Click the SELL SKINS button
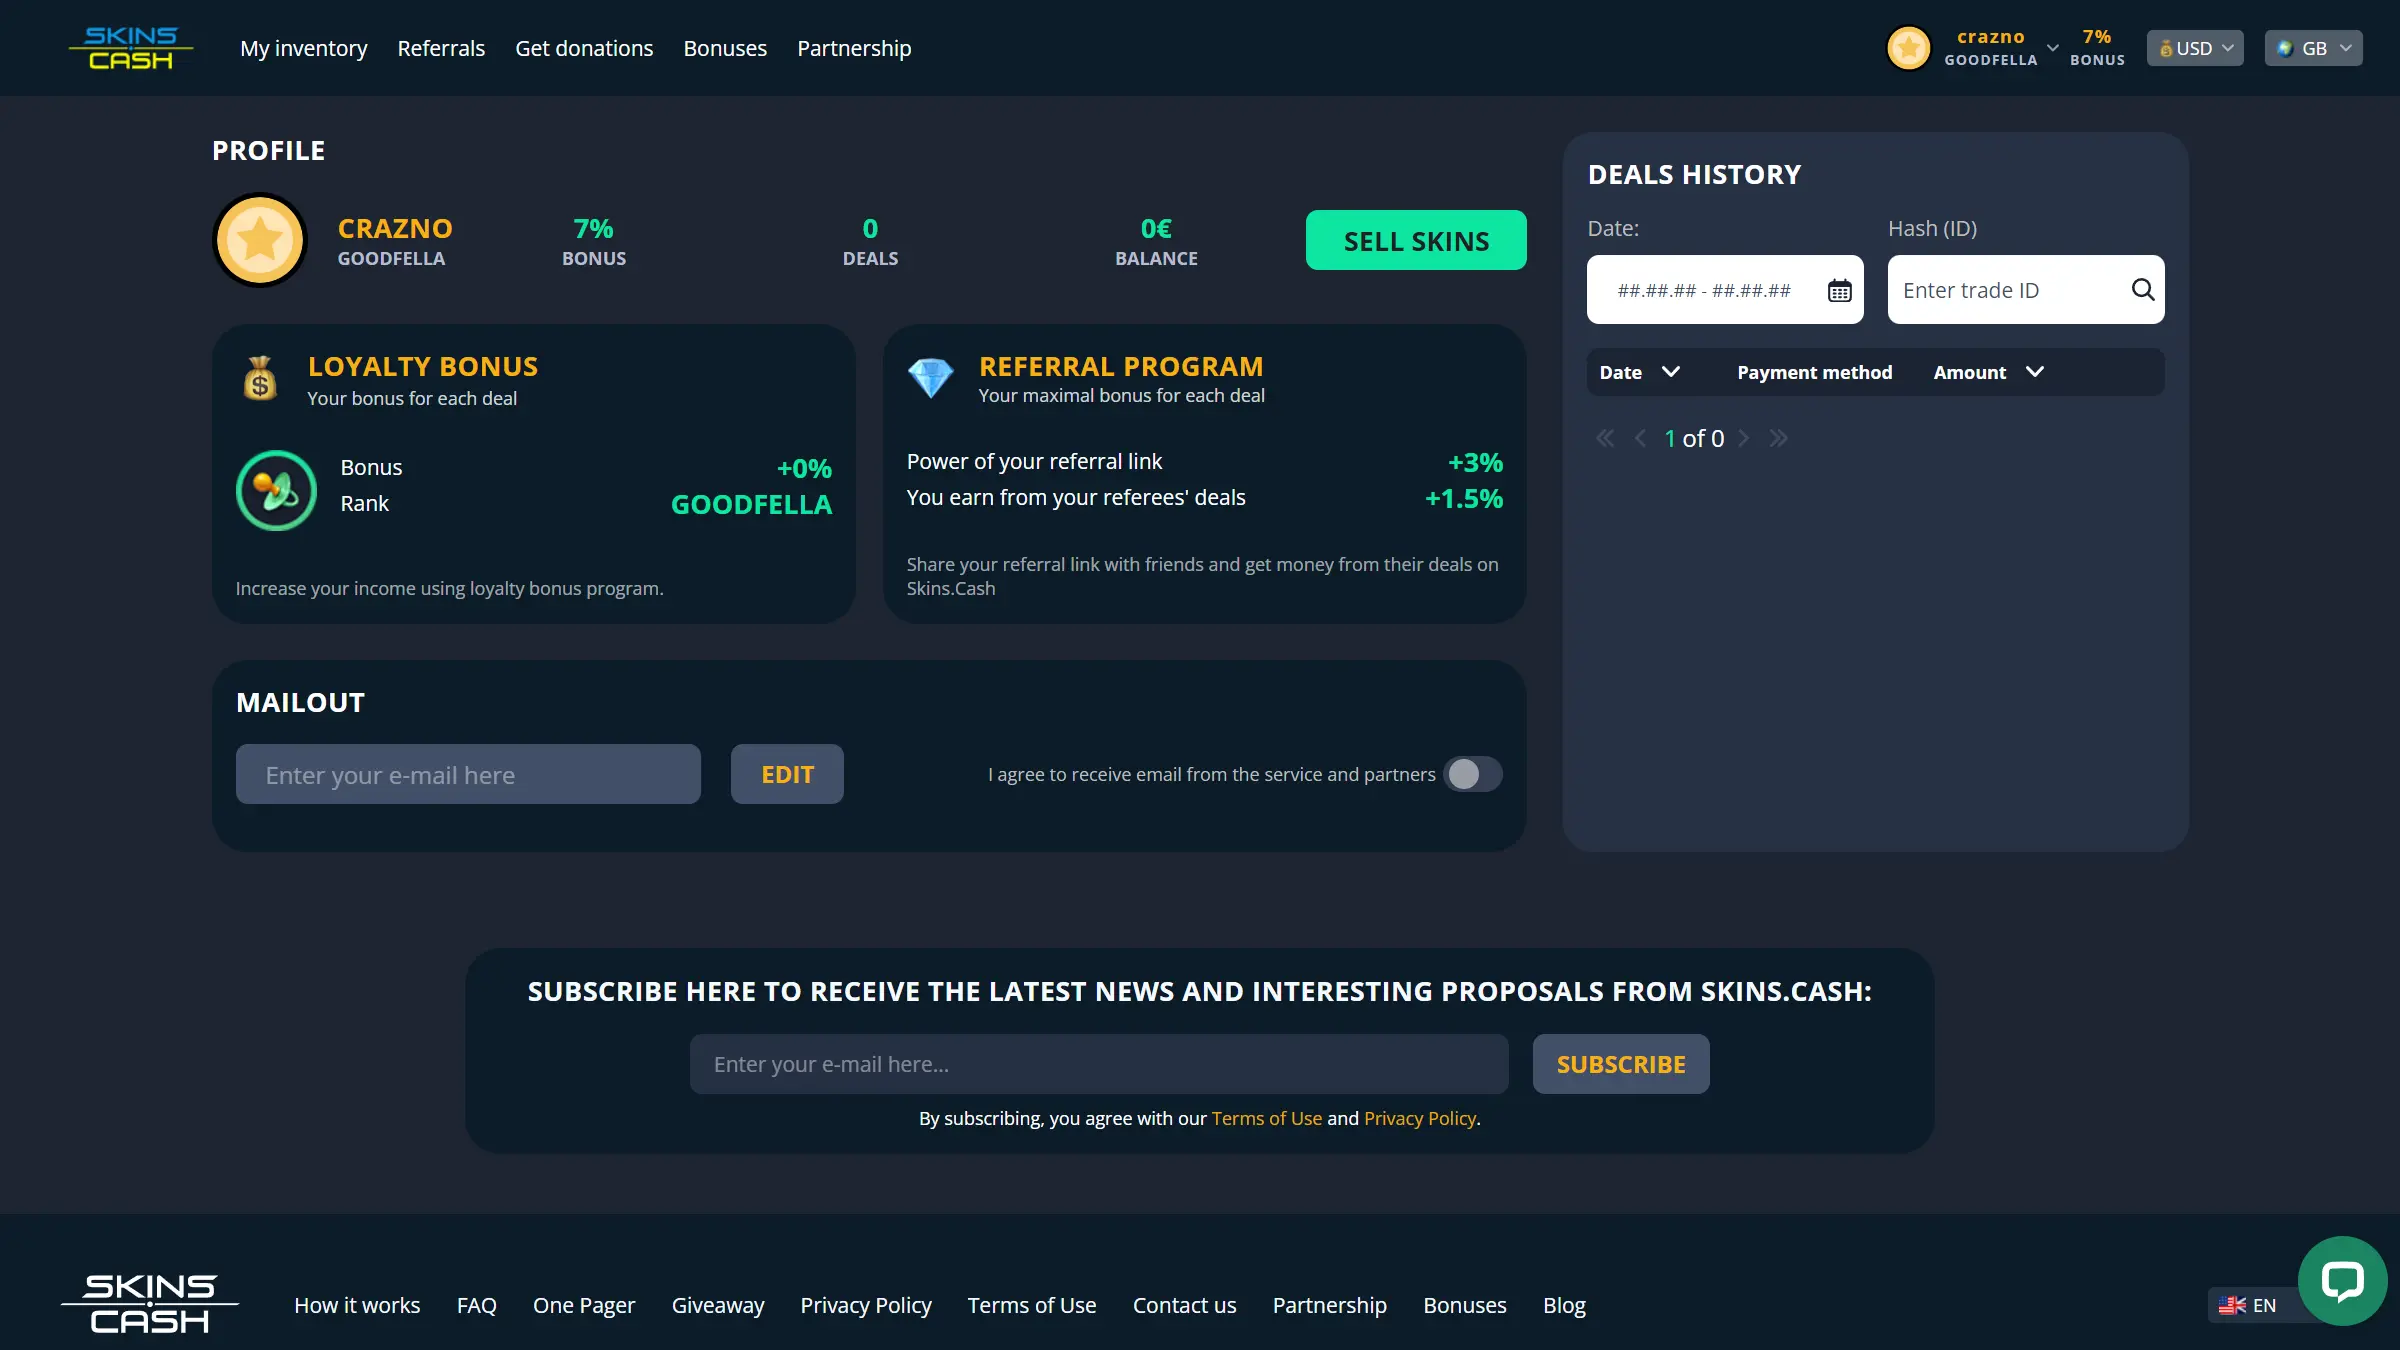Screen dimensions: 2400x1350 coord(1416,240)
